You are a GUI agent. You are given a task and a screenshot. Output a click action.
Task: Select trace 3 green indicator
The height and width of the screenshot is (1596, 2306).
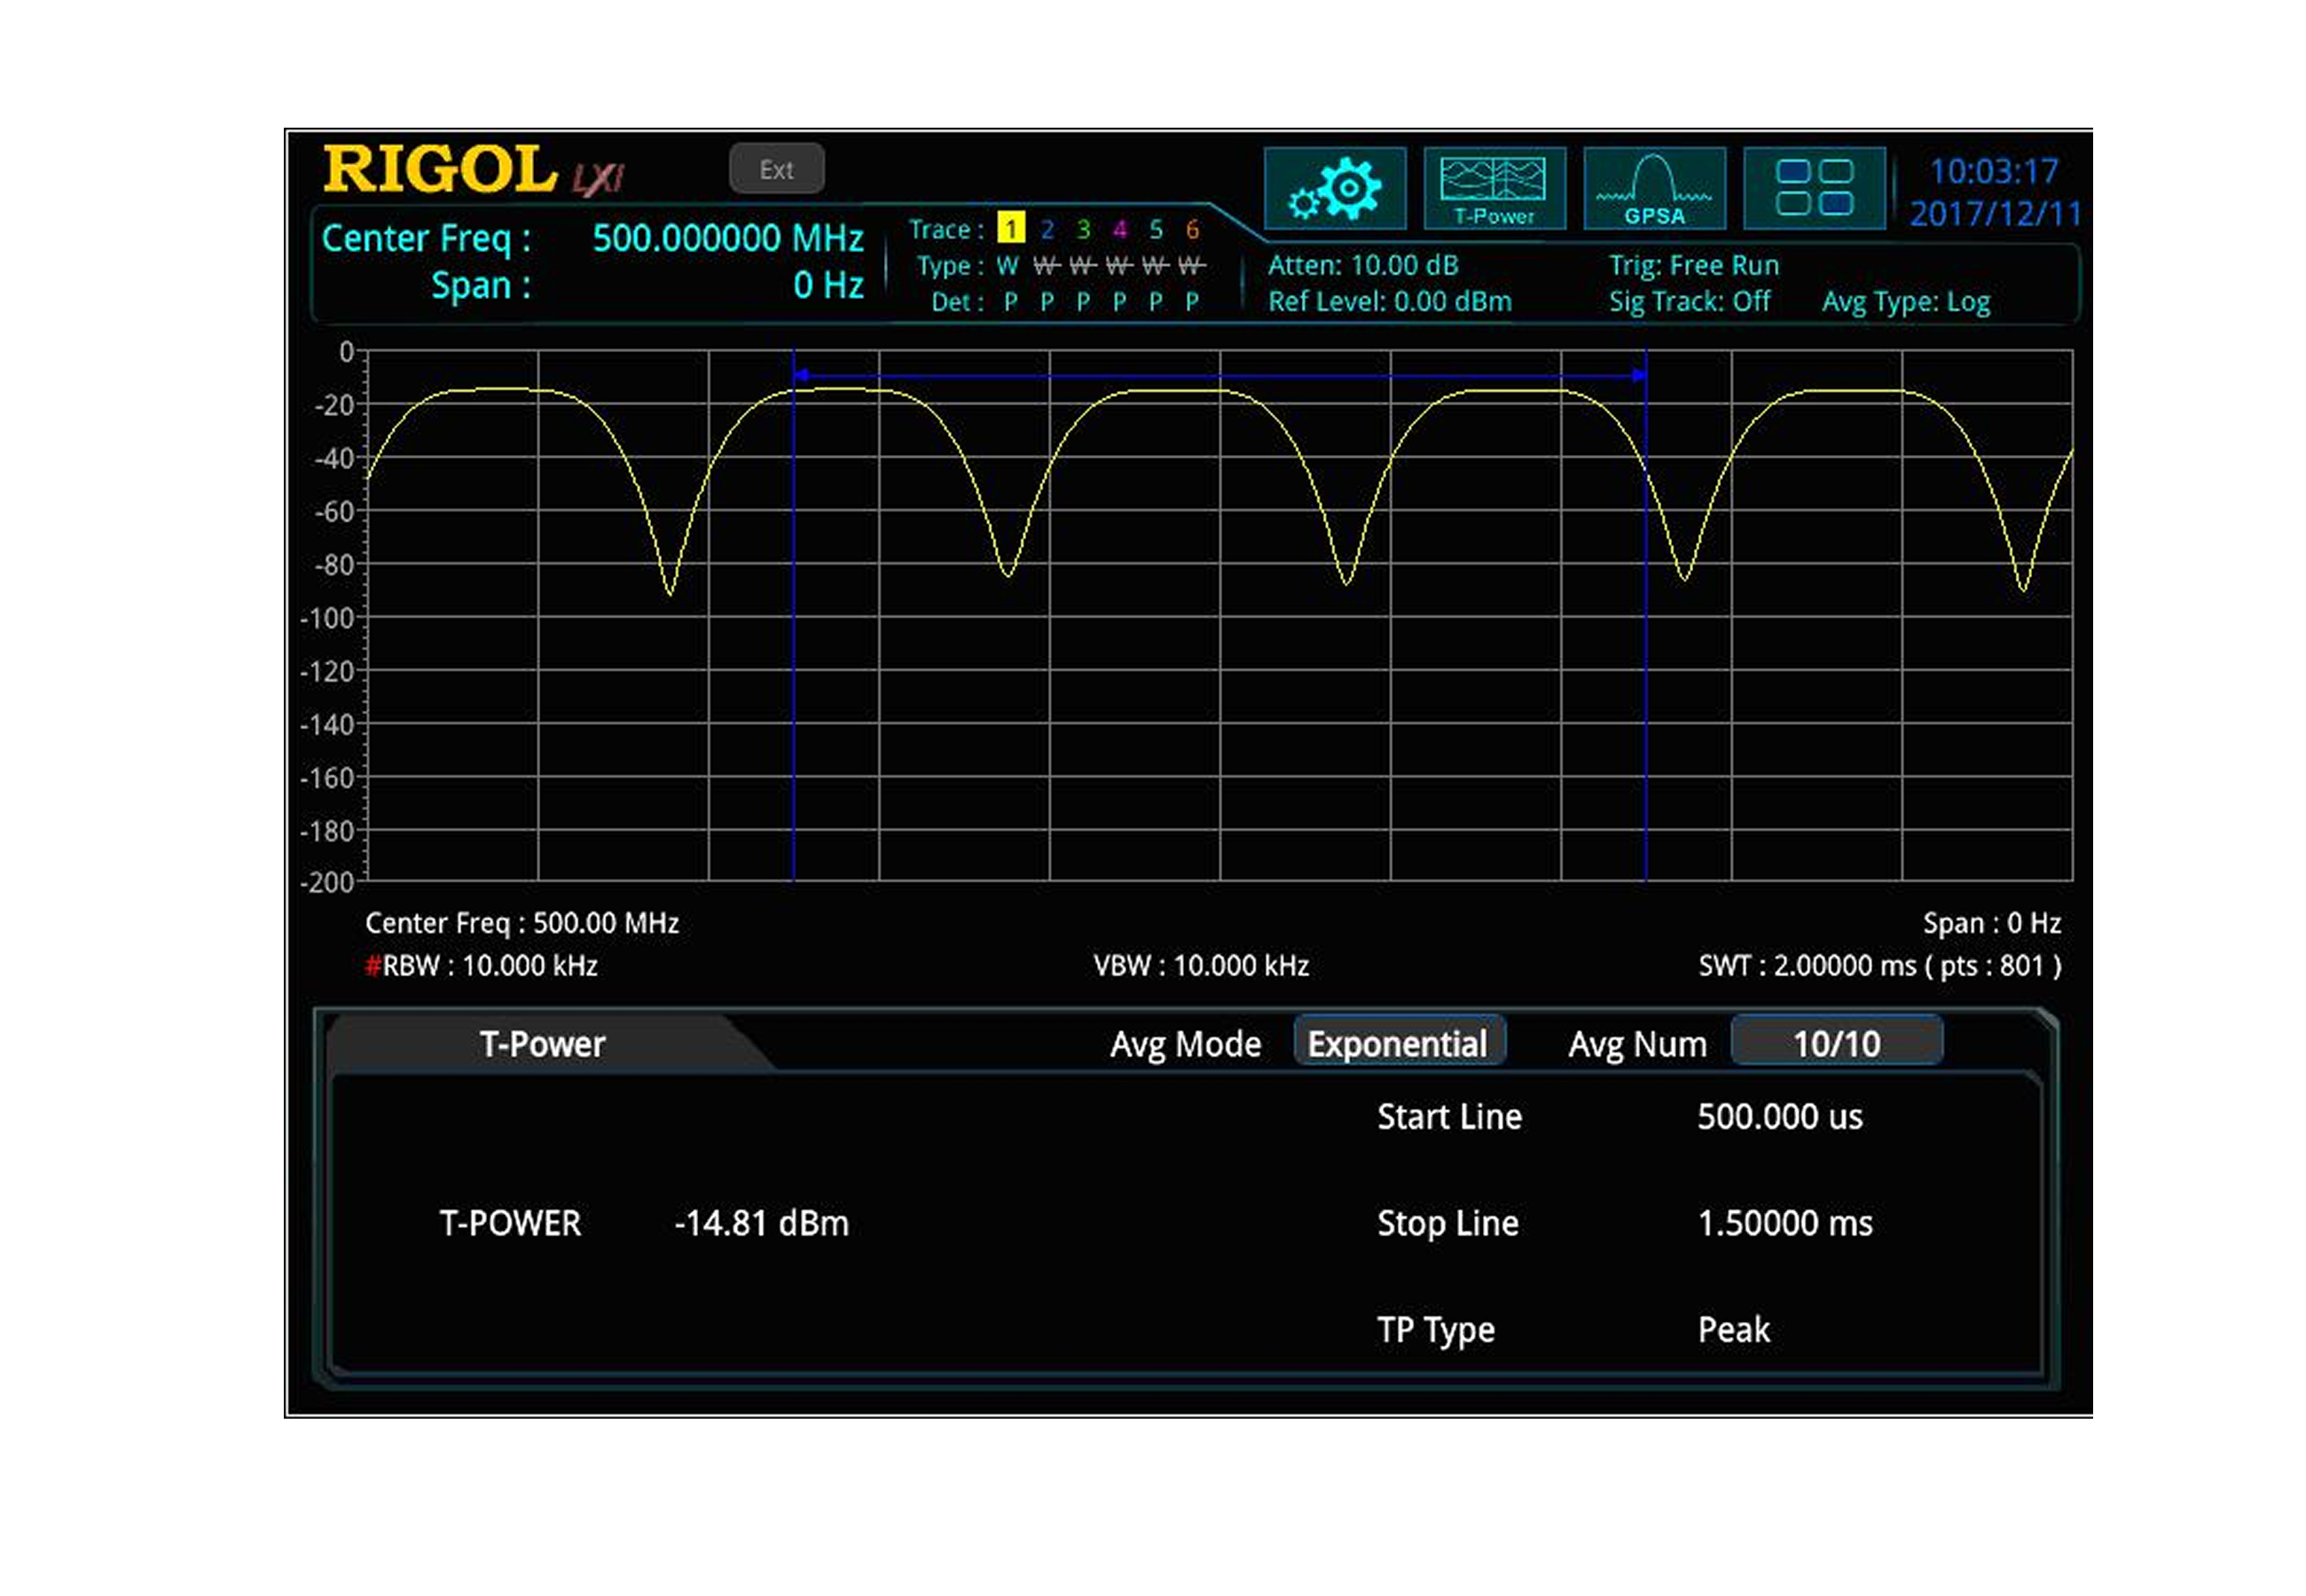point(1082,229)
